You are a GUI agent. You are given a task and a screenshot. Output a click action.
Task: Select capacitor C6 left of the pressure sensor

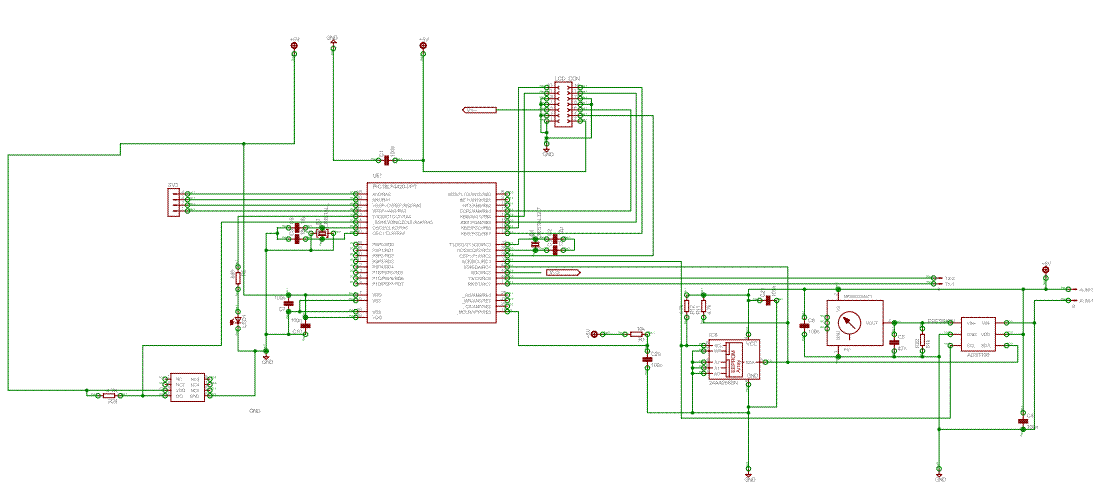[804, 328]
